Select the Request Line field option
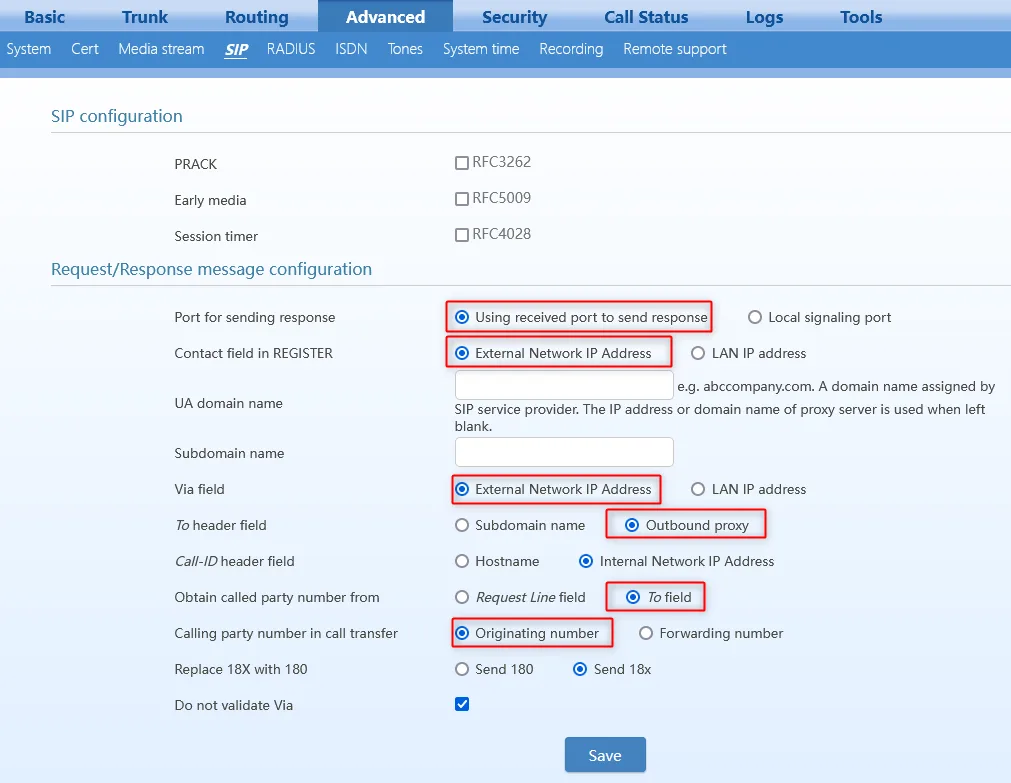This screenshot has height=783, width=1011. (462, 597)
